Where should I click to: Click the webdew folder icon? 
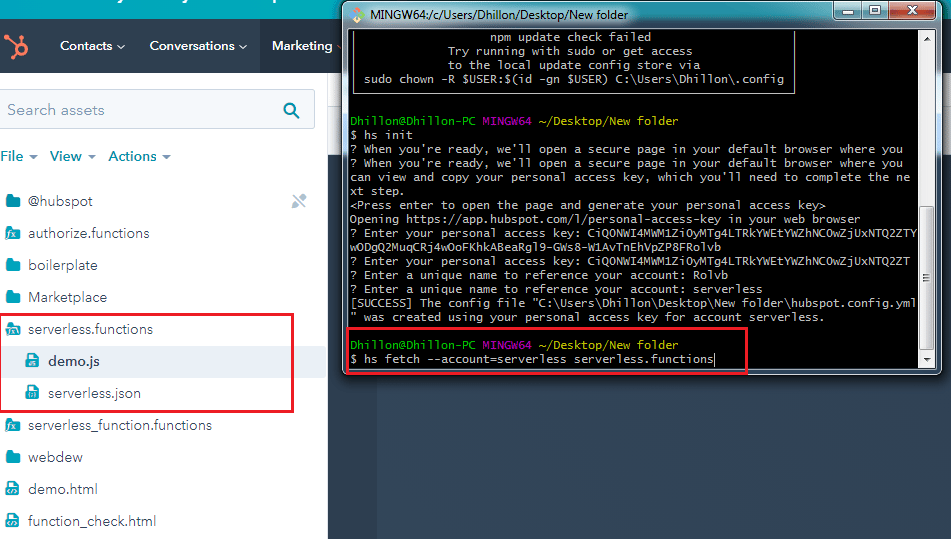(x=13, y=457)
